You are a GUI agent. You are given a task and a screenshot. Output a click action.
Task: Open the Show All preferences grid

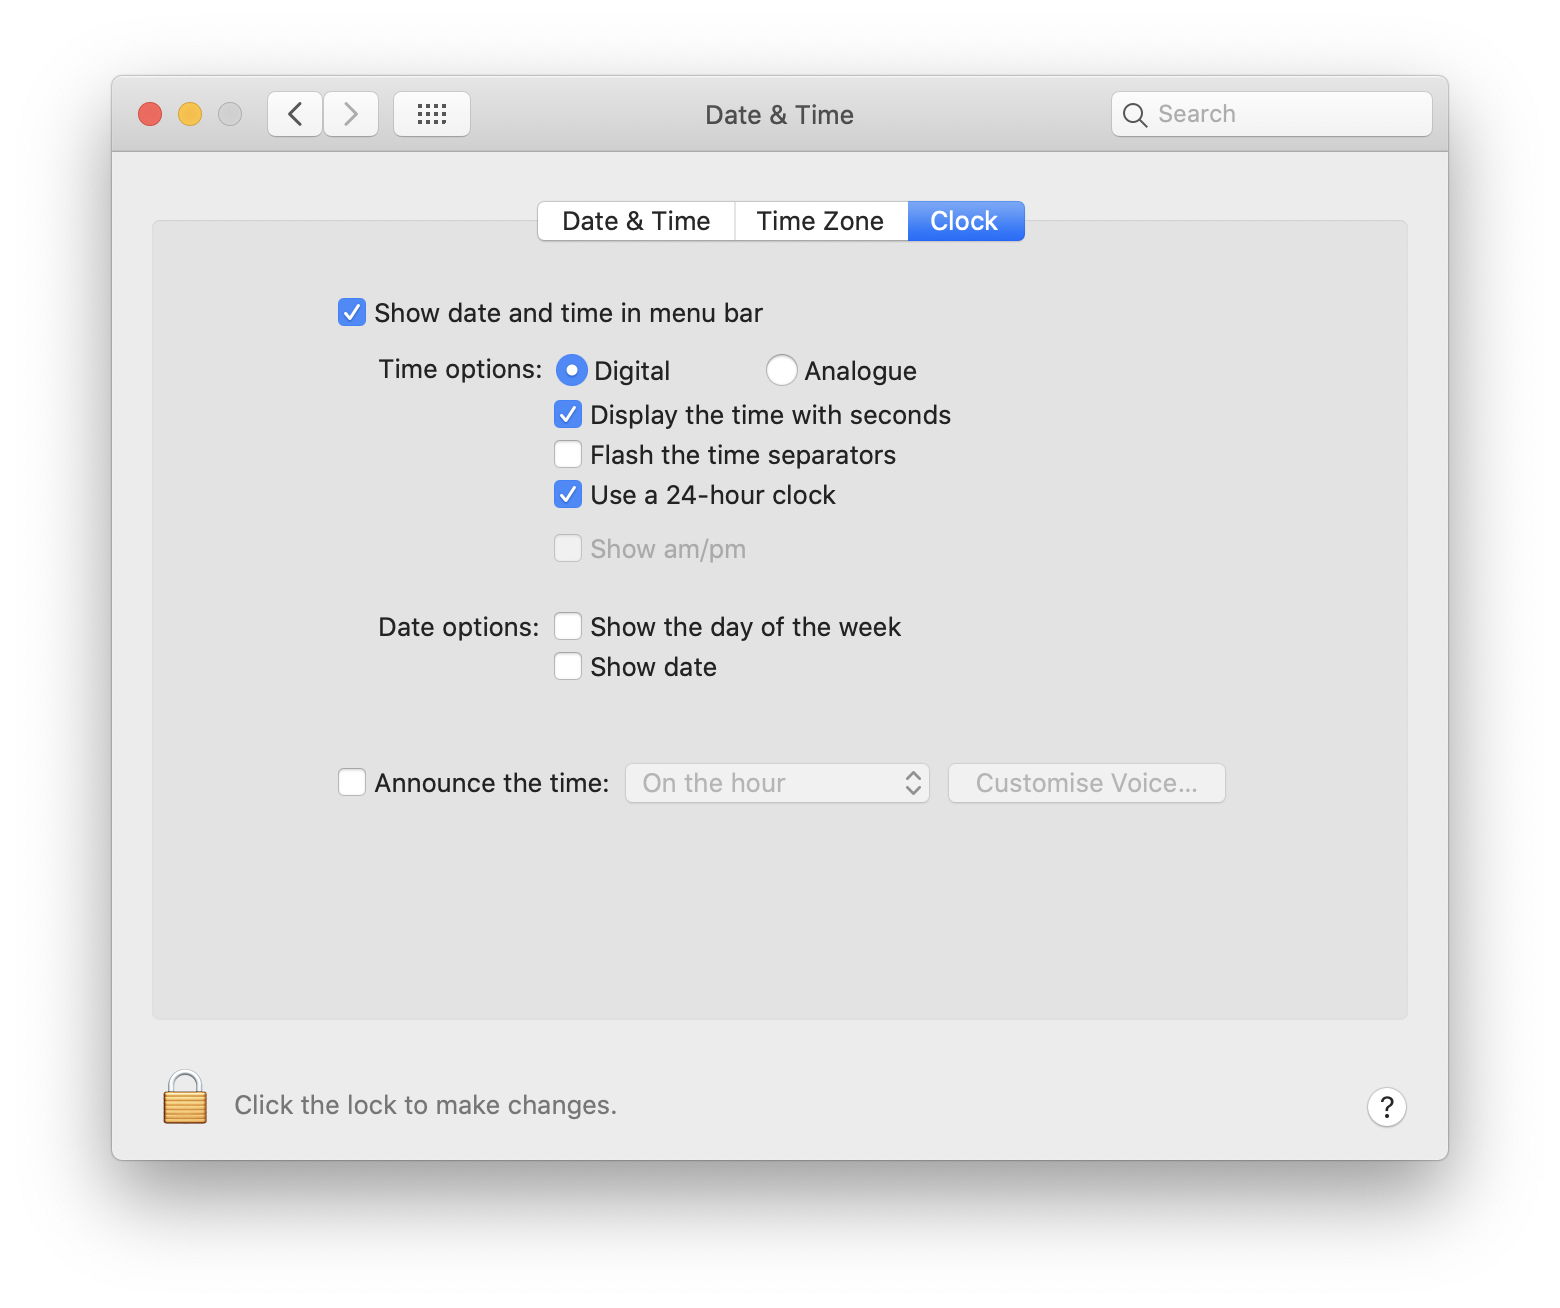pyautogui.click(x=431, y=114)
